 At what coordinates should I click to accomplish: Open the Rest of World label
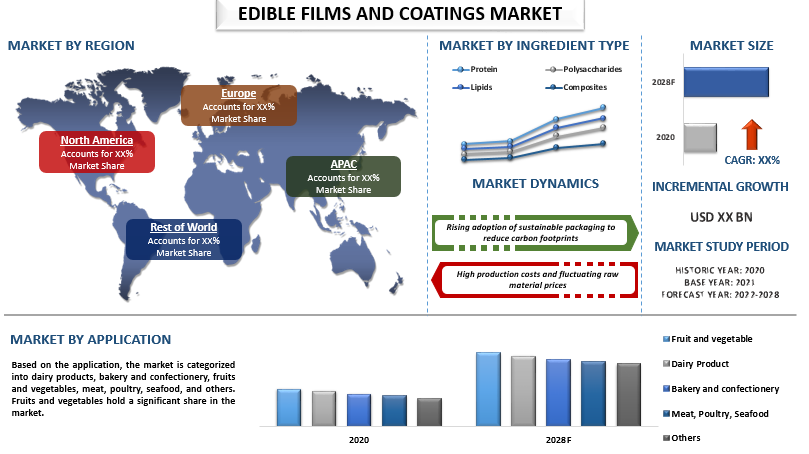point(184,239)
